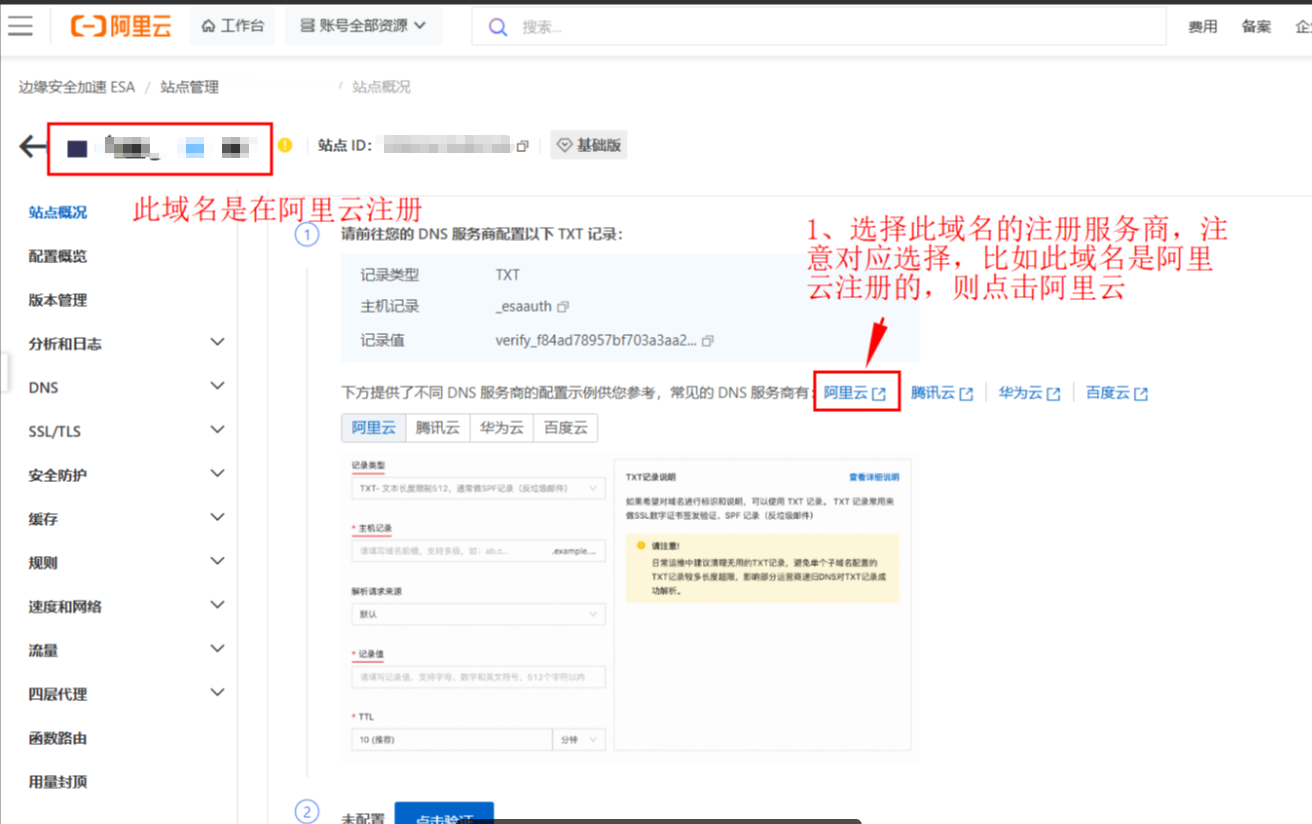Viewport: 1312px width, 824px height.
Task: Click the 工作台 workbench button
Action: point(233,26)
